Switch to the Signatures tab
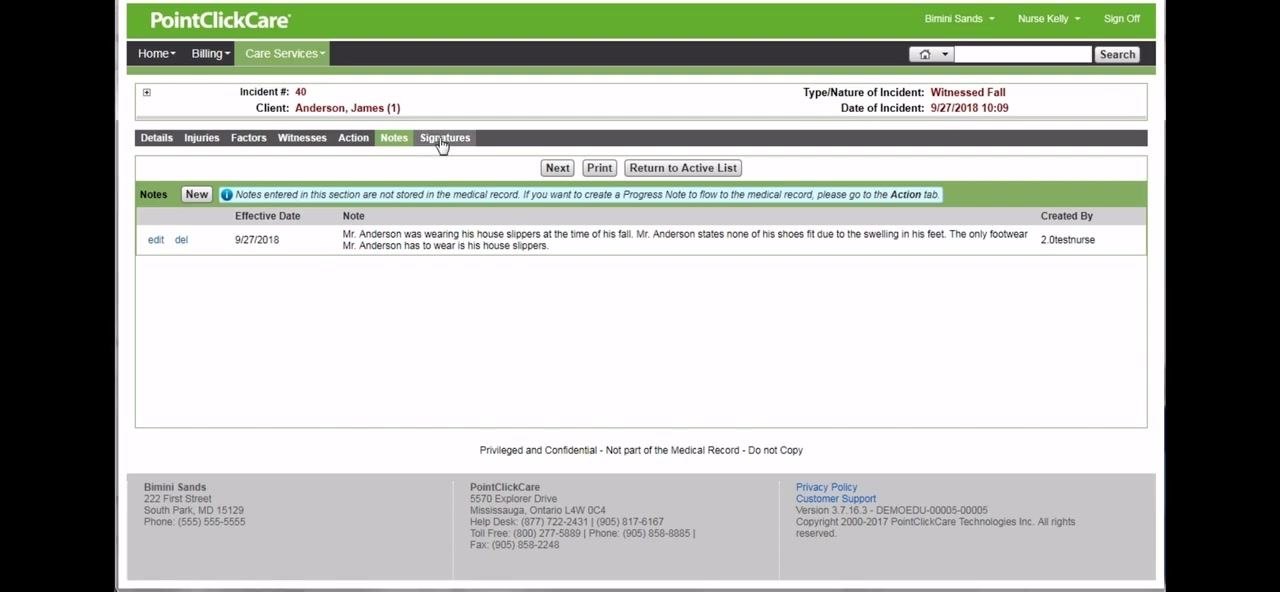1280x592 pixels. tap(445, 138)
